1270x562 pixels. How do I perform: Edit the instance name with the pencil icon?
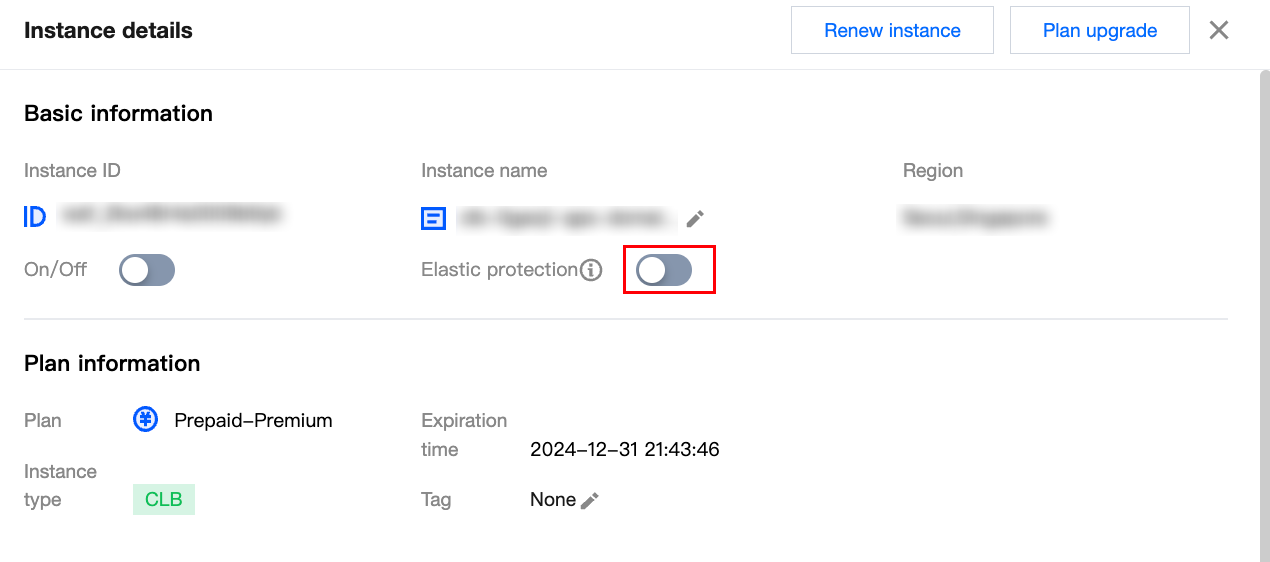[695, 218]
